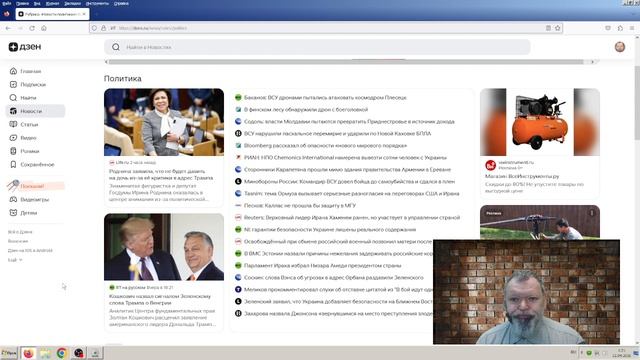This screenshot has height=360, width=640.
Task: Open Статьи section in sidebar
Action: (29, 124)
